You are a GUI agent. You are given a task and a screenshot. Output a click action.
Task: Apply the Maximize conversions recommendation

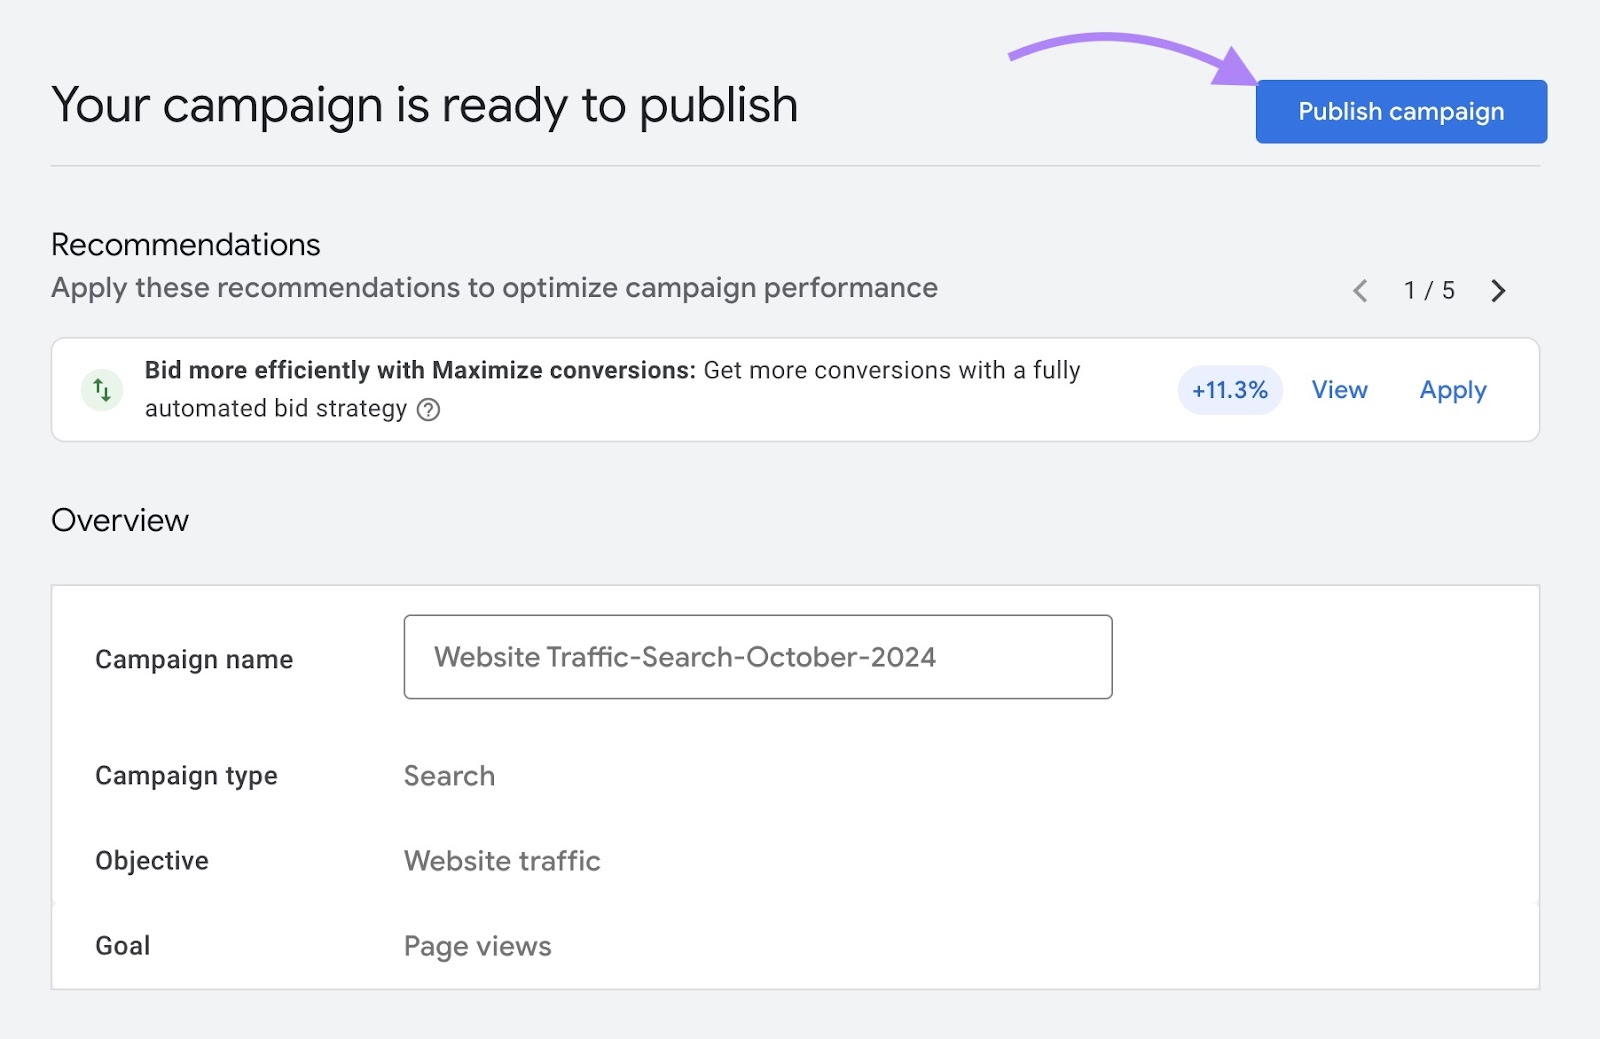tap(1452, 390)
